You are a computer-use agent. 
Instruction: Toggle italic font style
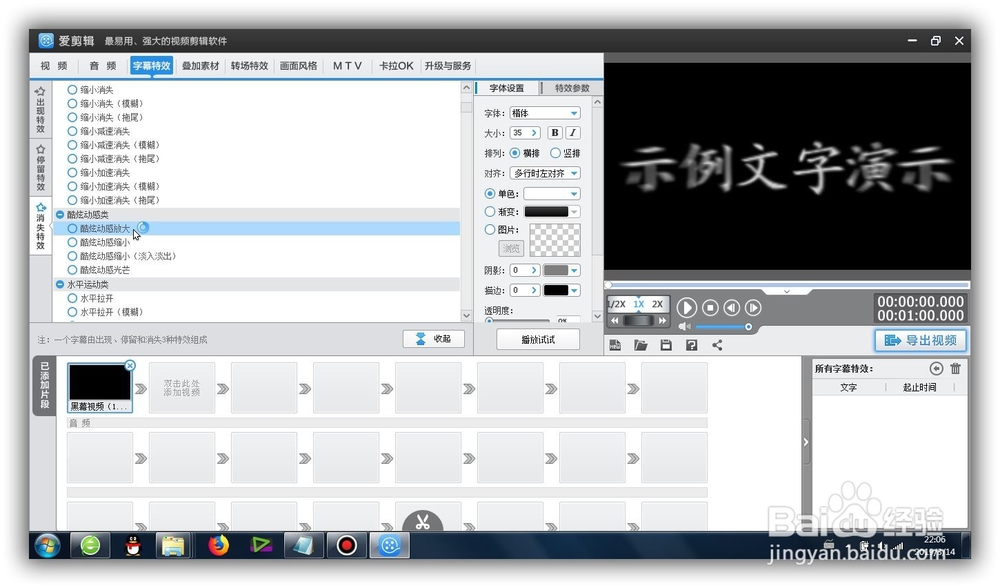(573, 133)
